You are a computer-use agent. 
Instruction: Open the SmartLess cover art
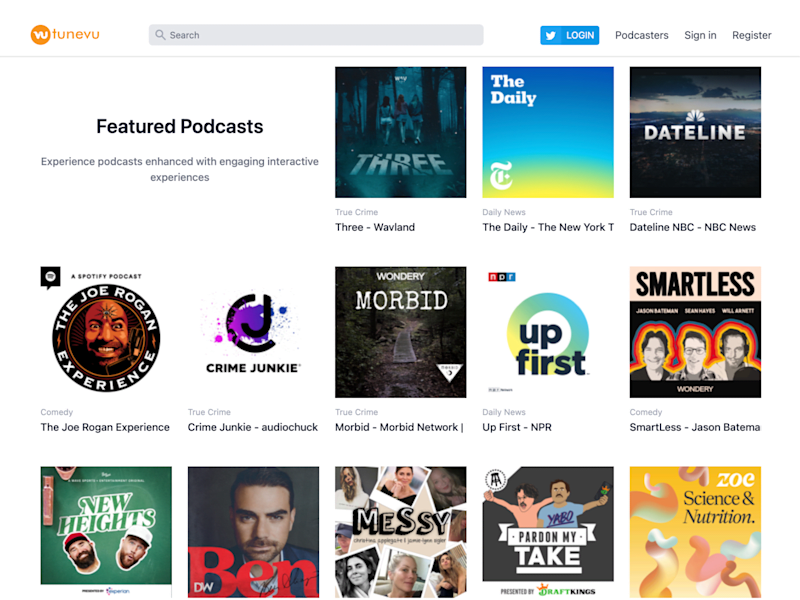click(x=695, y=332)
